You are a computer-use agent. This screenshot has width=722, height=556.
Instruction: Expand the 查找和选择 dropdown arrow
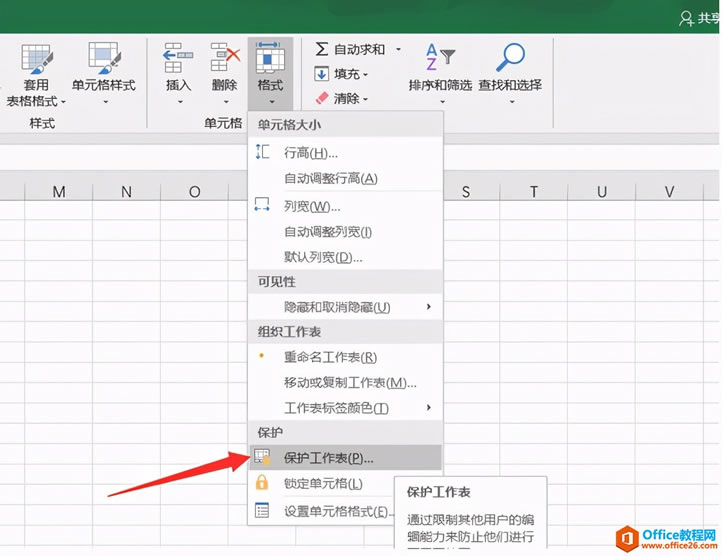(x=512, y=102)
